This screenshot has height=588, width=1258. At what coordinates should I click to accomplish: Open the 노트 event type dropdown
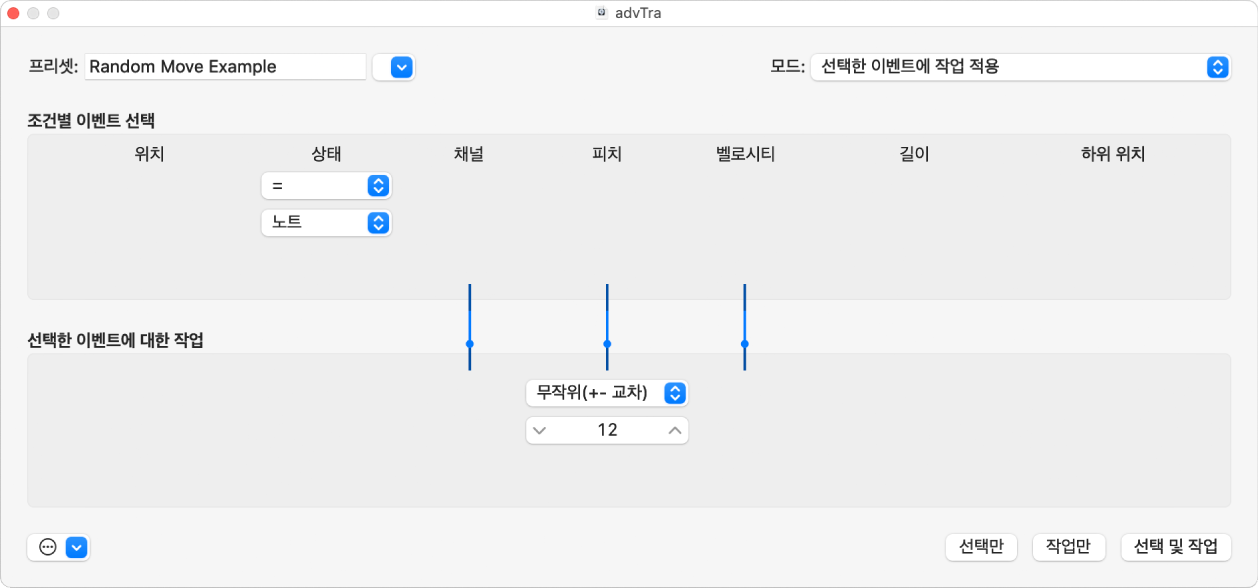(x=327, y=222)
